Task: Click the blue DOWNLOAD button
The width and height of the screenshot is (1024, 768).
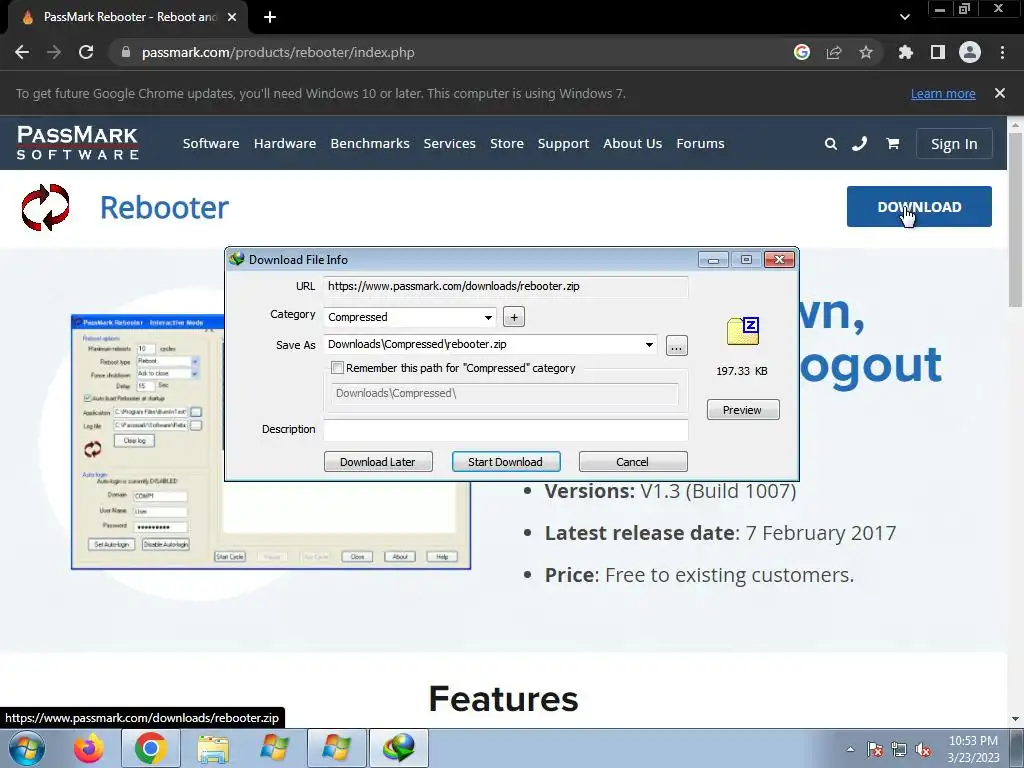Action: click(x=919, y=206)
